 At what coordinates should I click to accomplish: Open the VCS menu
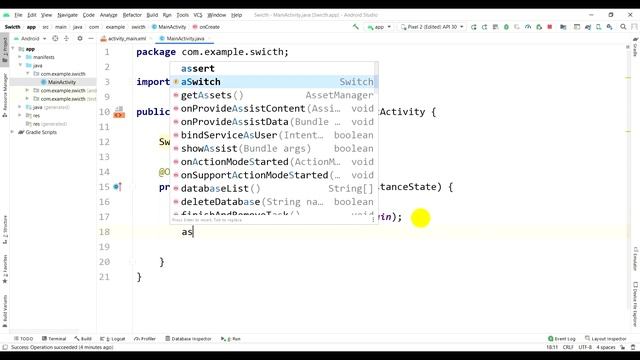click(x=198, y=15)
